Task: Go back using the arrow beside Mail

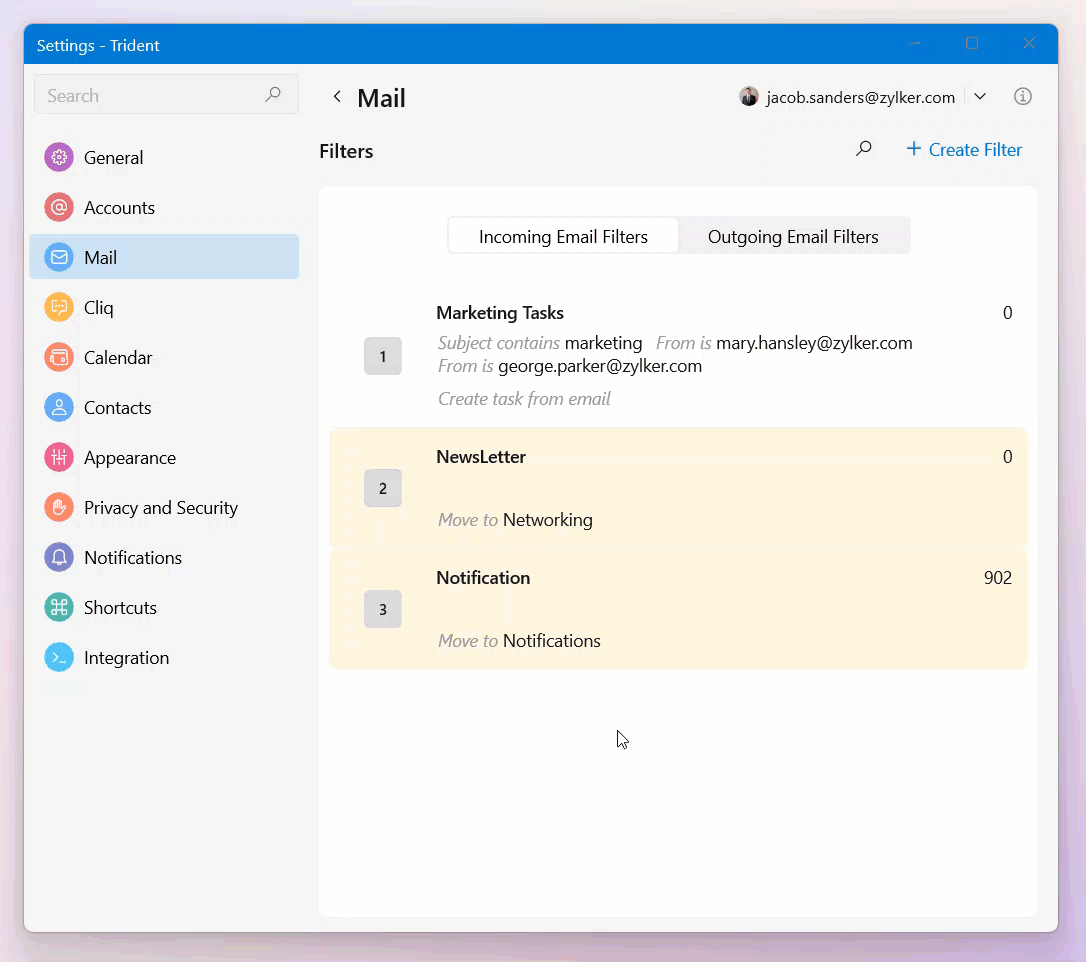Action: [337, 97]
